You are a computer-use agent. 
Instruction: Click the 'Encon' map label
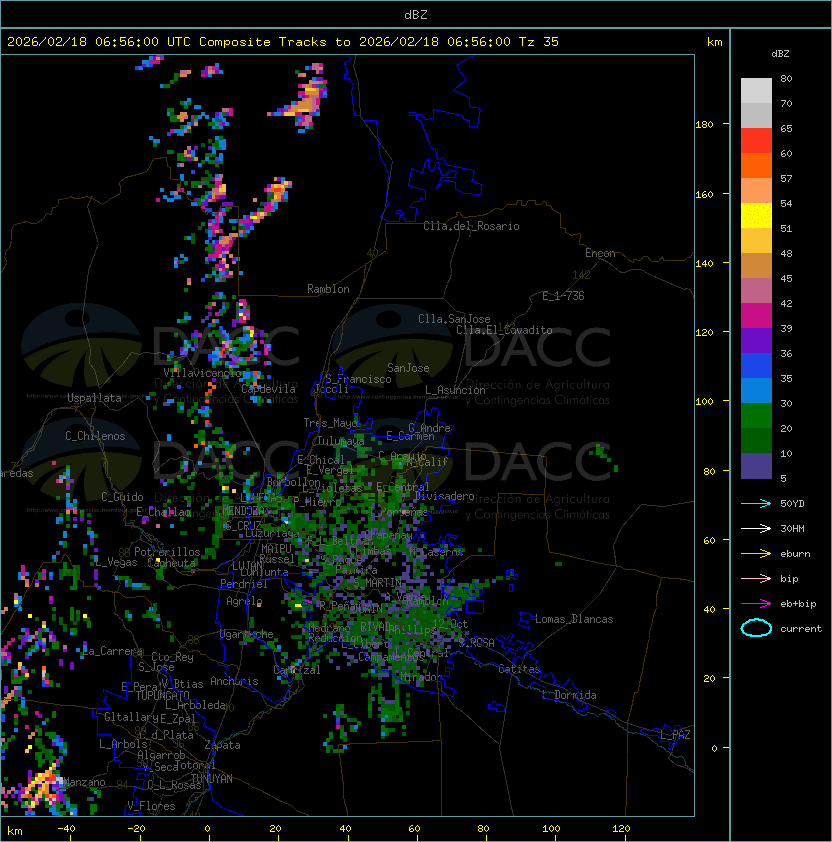pos(600,253)
